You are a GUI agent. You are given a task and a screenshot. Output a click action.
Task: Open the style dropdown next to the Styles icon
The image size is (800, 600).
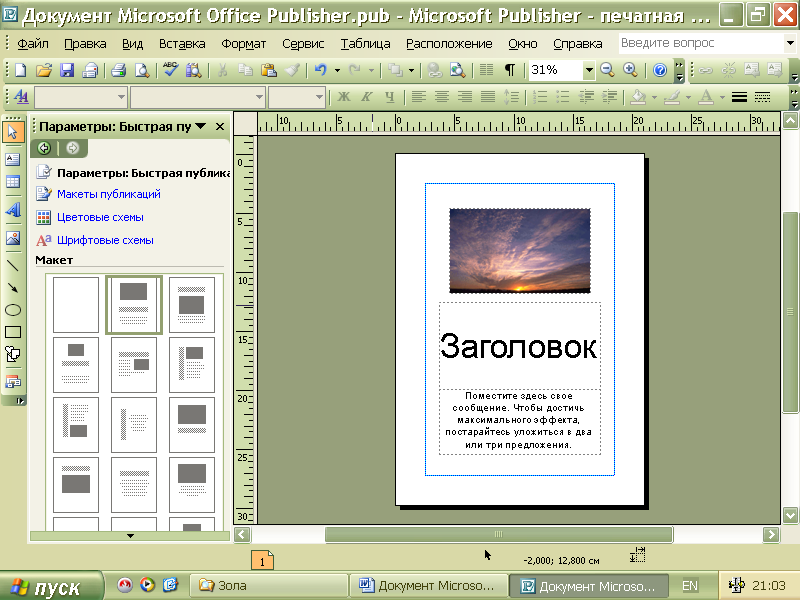(x=121, y=96)
